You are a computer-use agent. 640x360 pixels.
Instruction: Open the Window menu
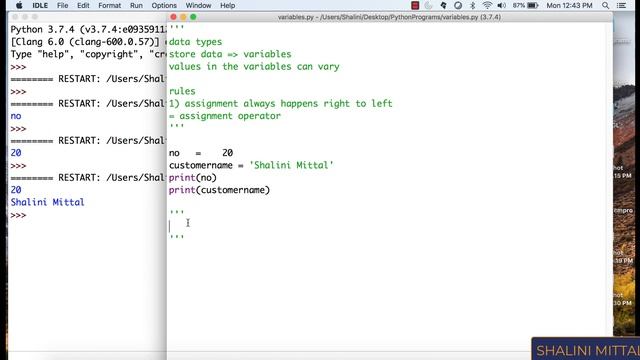pyautogui.click(x=198, y=5)
